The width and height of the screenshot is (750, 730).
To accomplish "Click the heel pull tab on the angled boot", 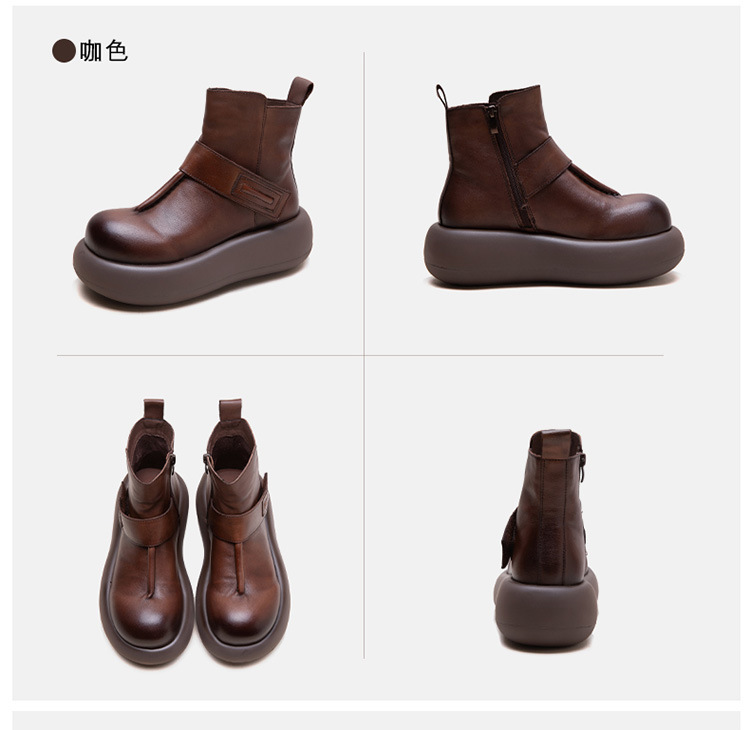I will pos(301,90).
